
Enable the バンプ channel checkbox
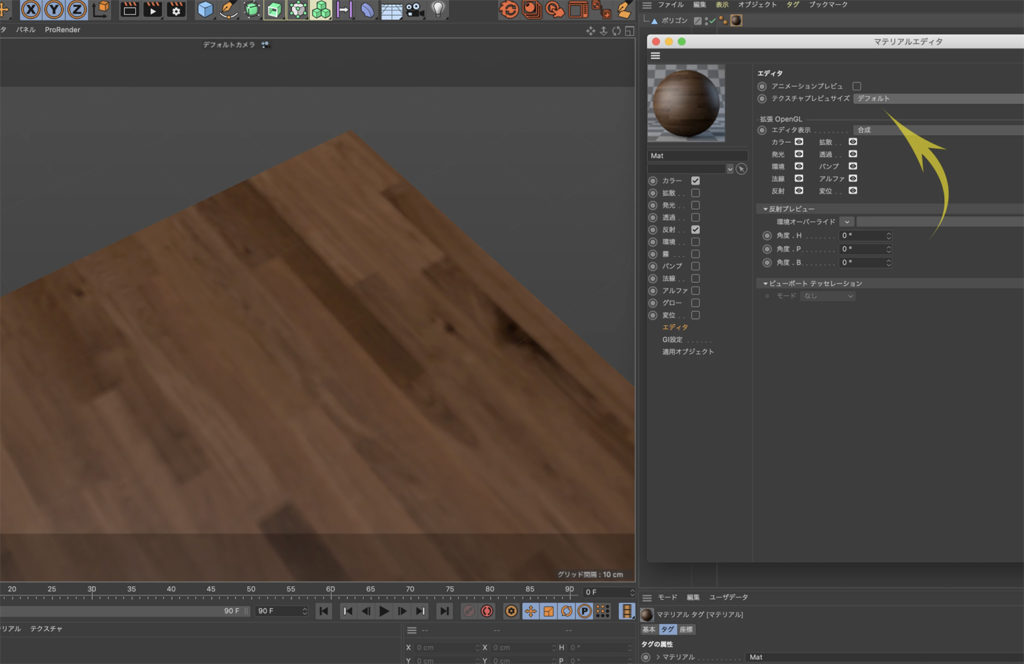[696, 266]
